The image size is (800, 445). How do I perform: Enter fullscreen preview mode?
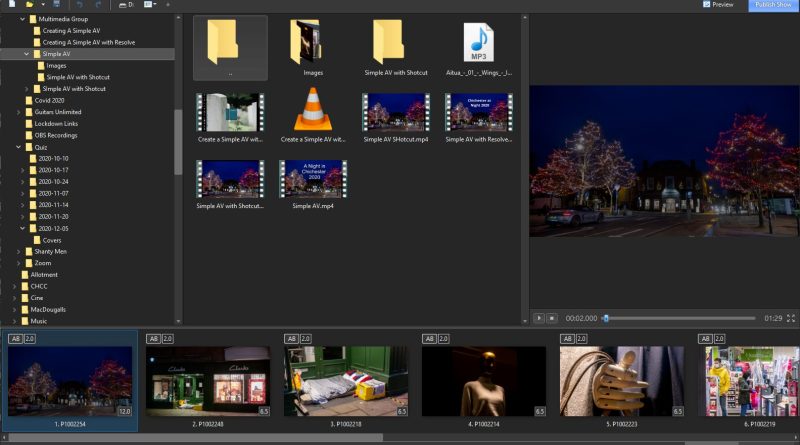(x=791, y=318)
